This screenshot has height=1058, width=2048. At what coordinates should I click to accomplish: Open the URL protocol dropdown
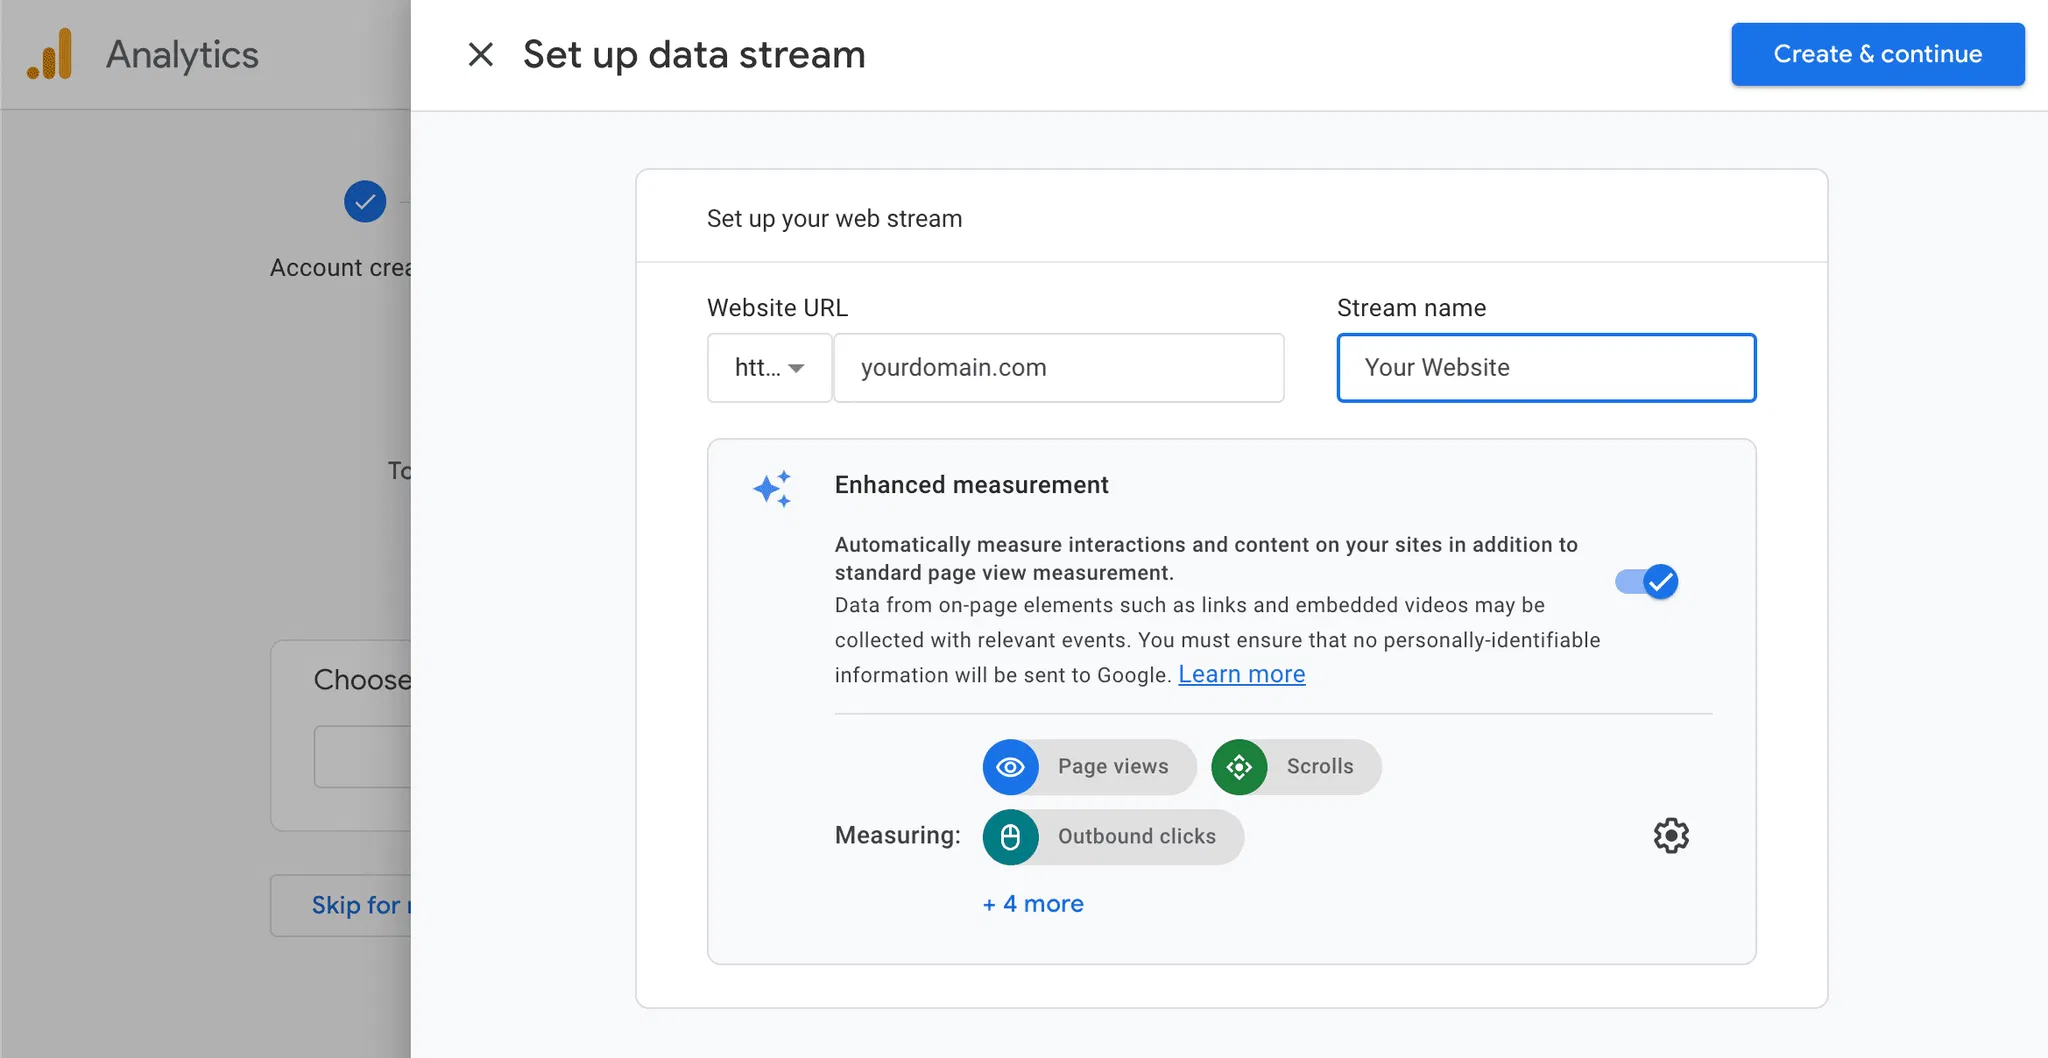[769, 368]
